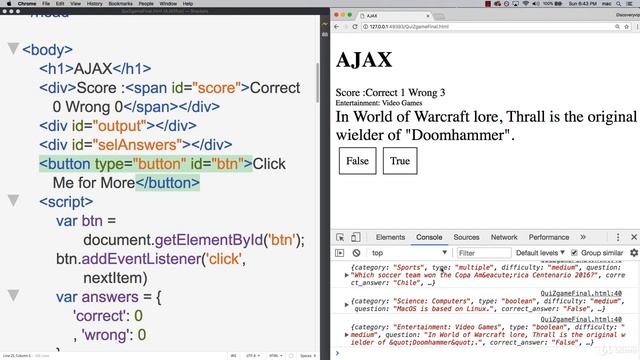Viewport: 640px width, 360px height.
Task: Open the Window menu
Action: pos(168,4)
